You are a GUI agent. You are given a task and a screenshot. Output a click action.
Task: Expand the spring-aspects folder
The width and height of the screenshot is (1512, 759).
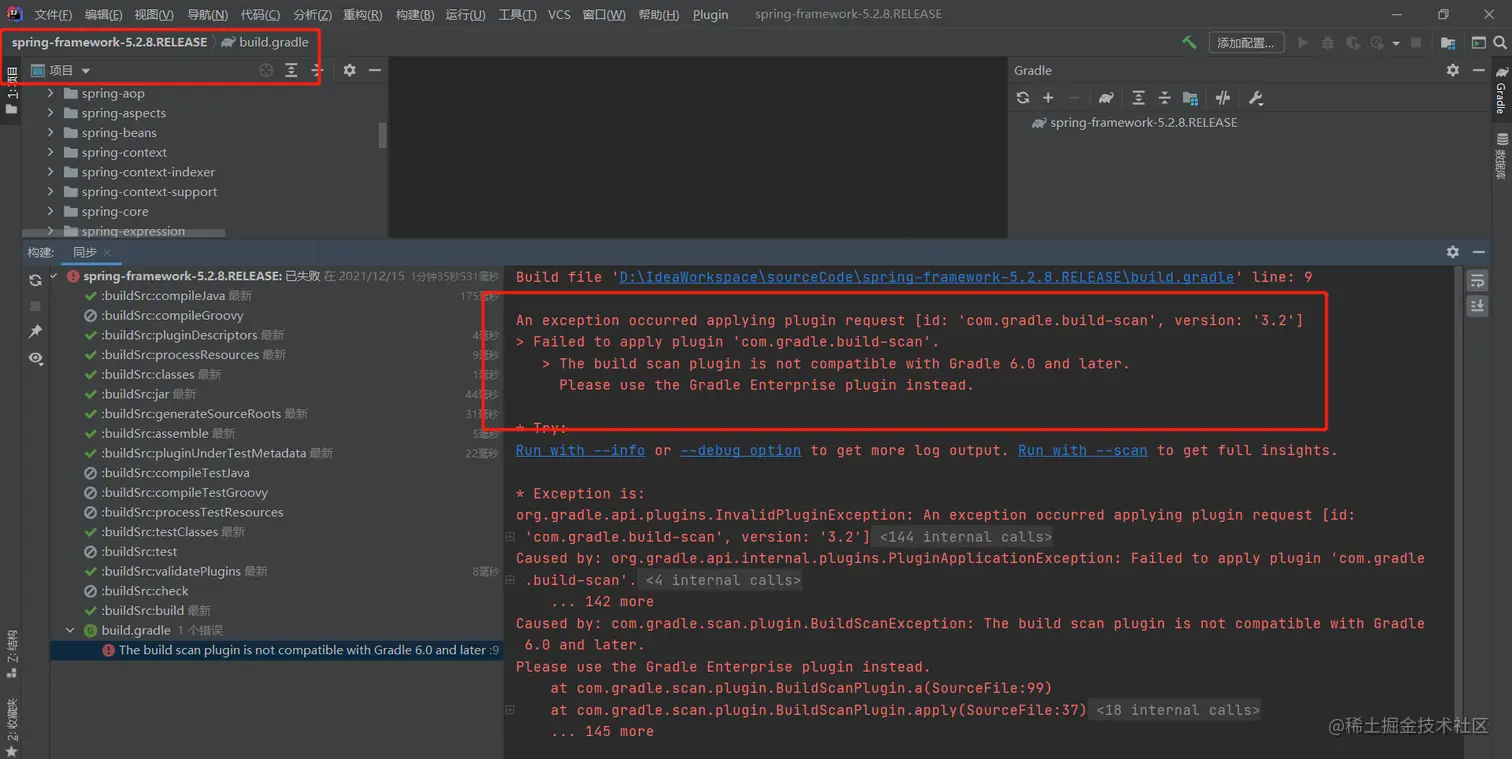point(50,113)
